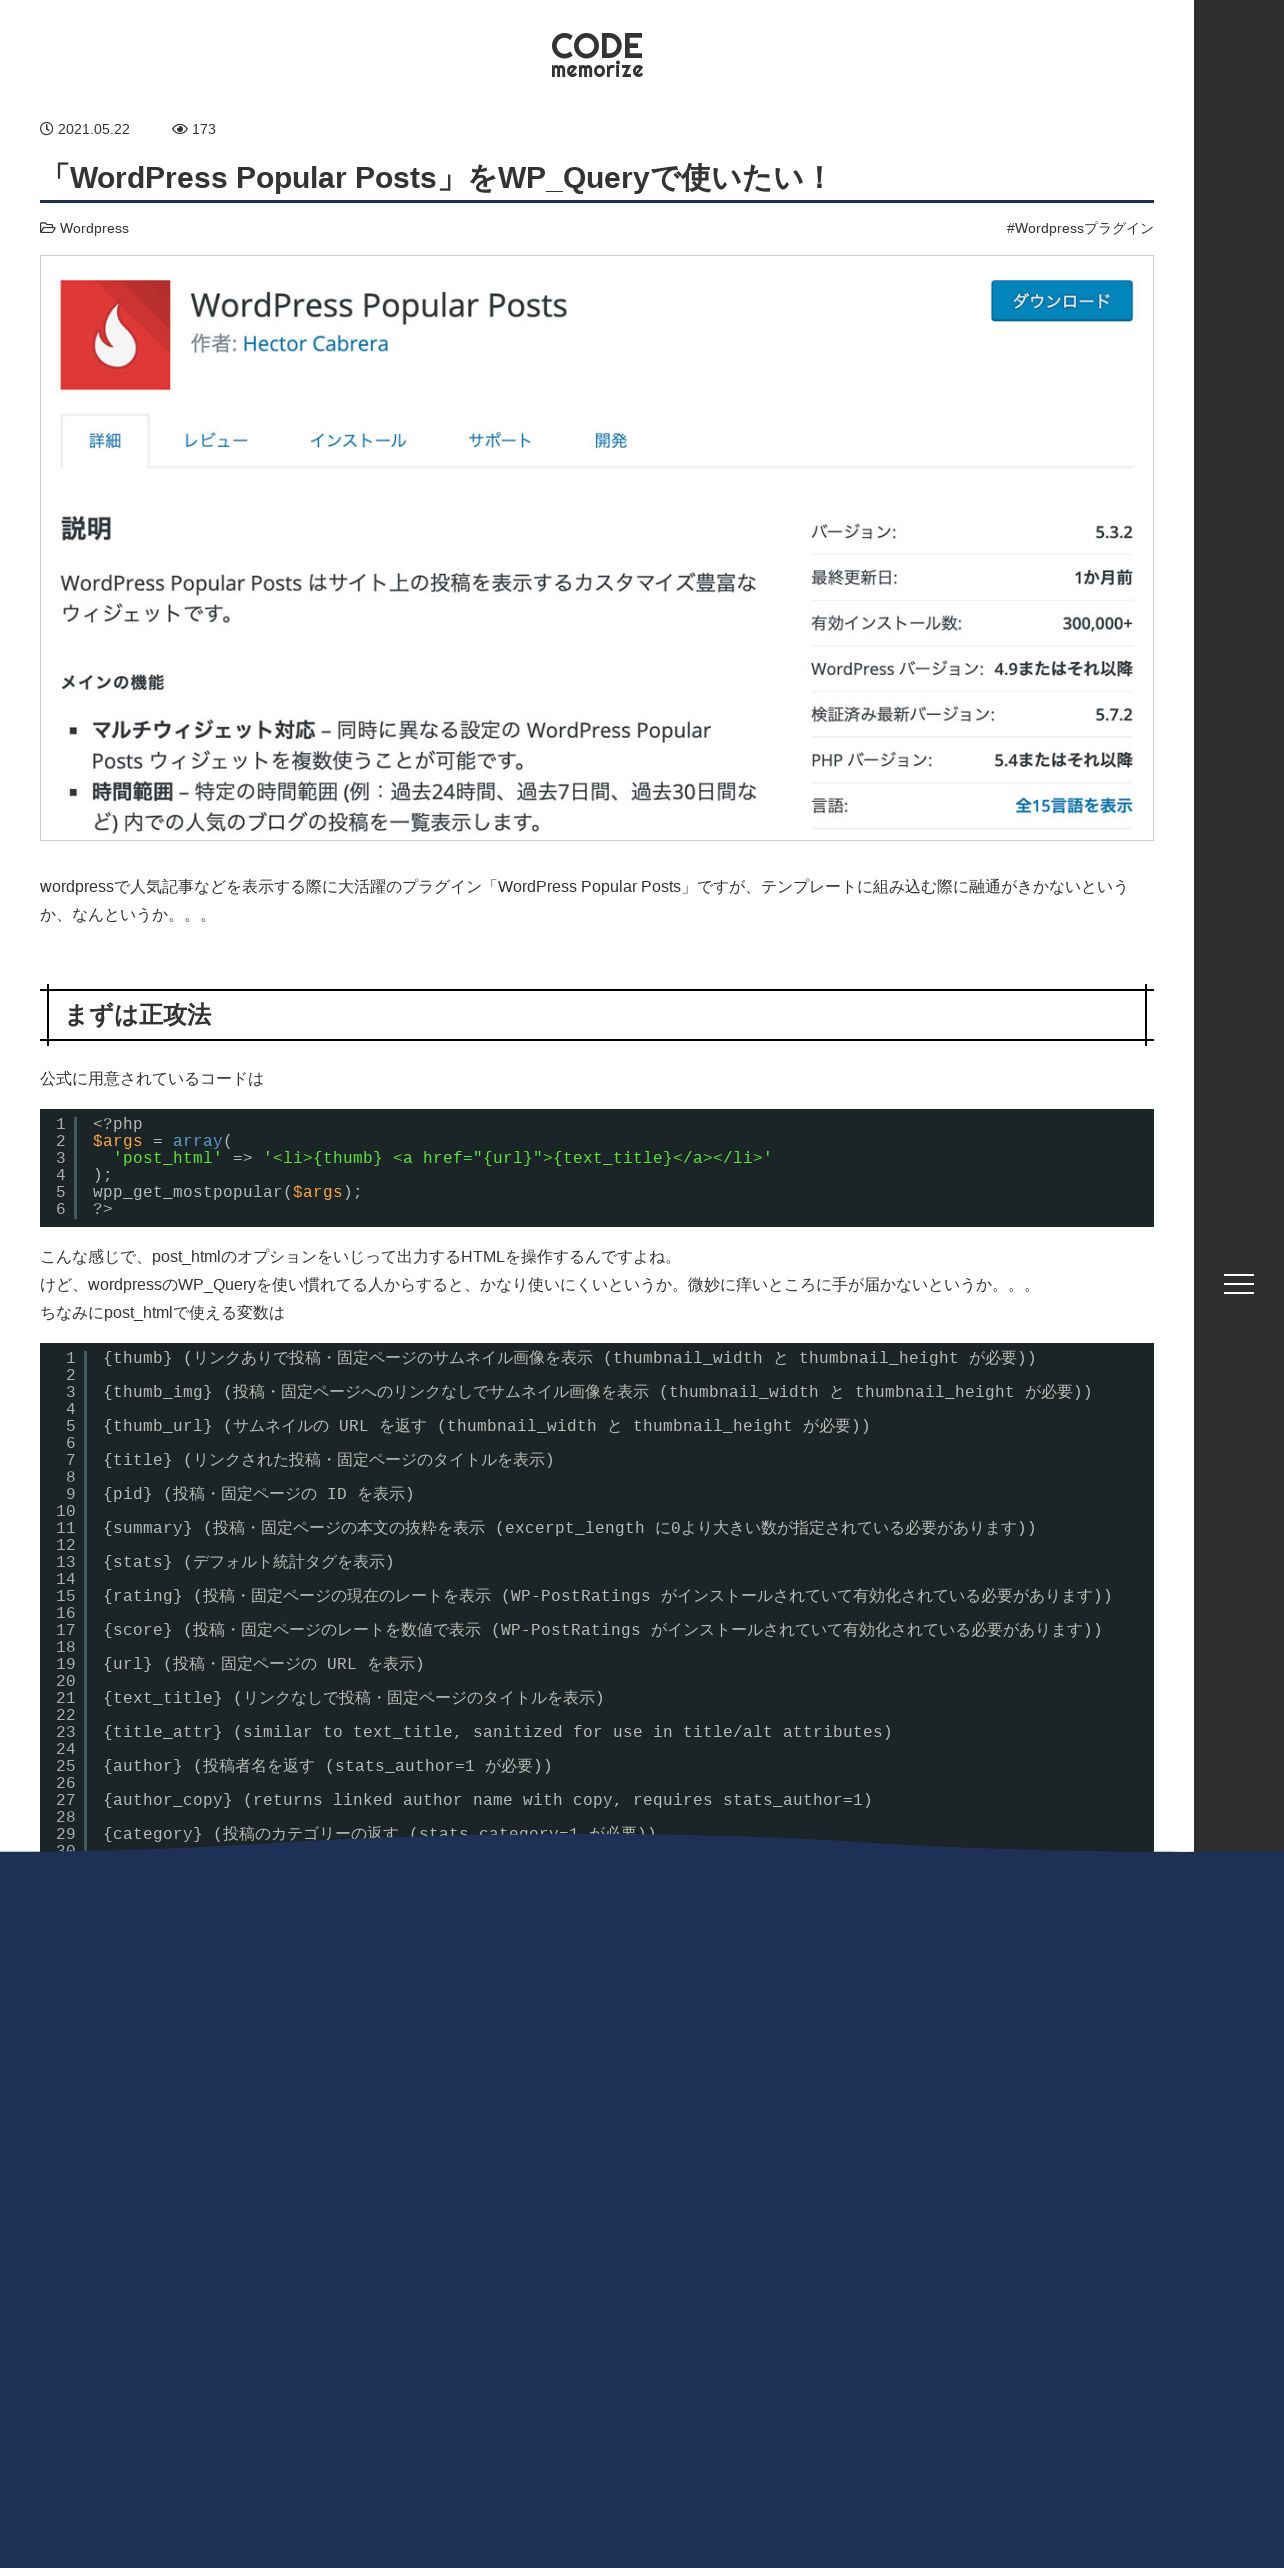The image size is (1284, 2568).
Task: Click the {thumb} variable line
Action: coord(570,1358)
